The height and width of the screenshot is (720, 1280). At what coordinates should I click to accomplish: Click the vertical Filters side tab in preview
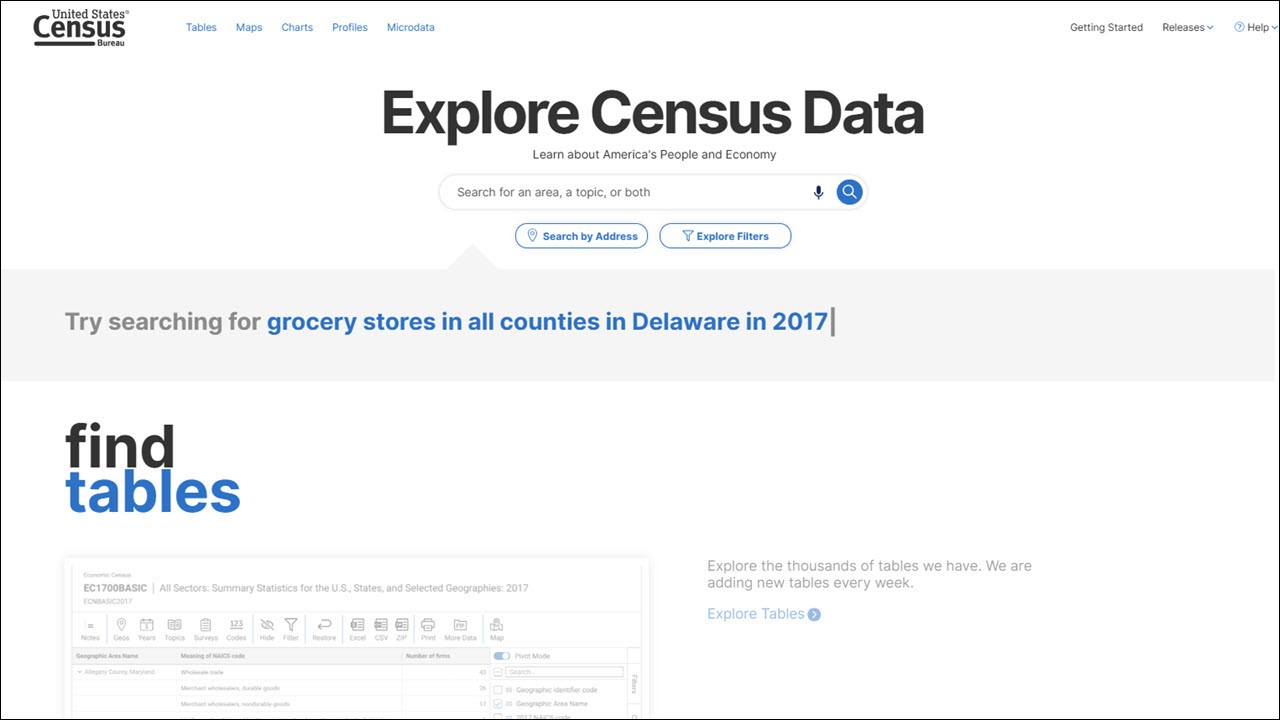tap(634, 685)
